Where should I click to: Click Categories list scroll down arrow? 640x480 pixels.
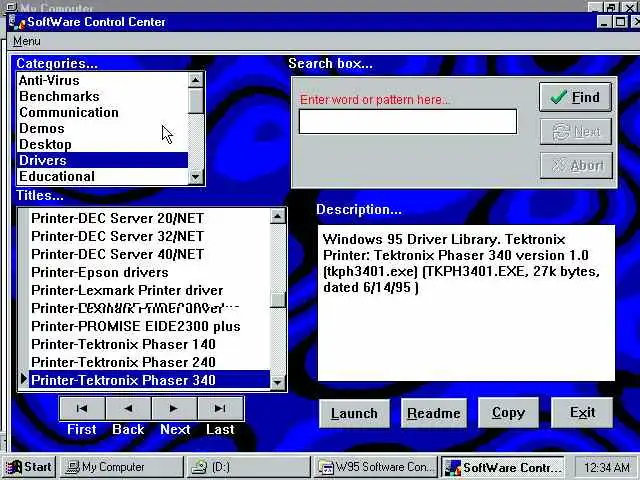pyautogui.click(x=196, y=177)
